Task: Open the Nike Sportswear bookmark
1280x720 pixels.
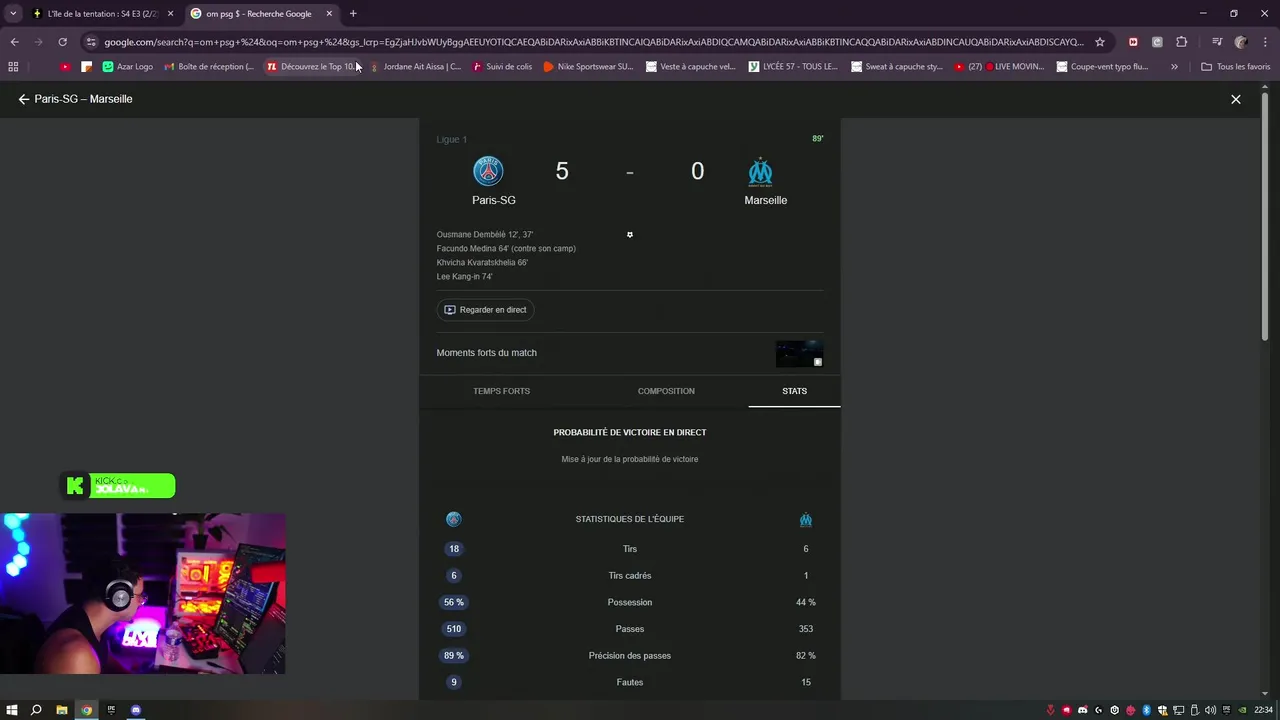Action: [x=588, y=67]
